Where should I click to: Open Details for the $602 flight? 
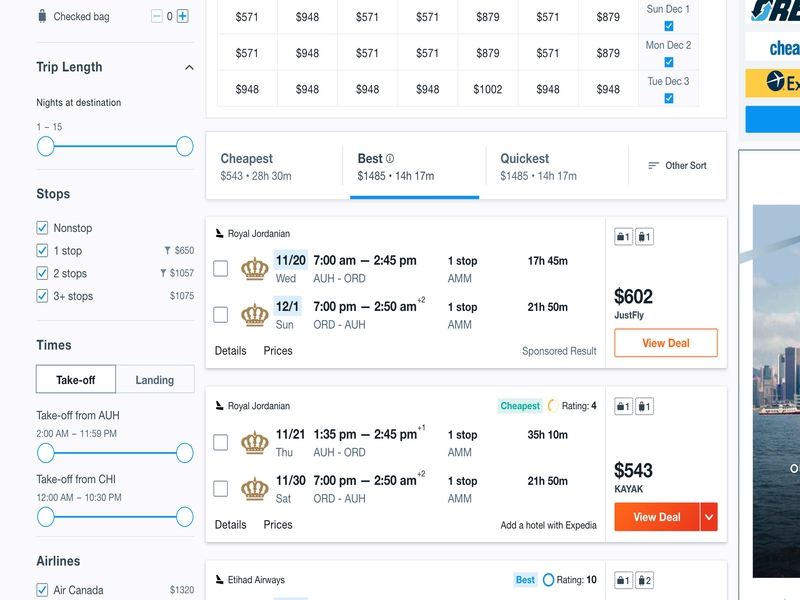pyautogui.click(x=231, y=351)
